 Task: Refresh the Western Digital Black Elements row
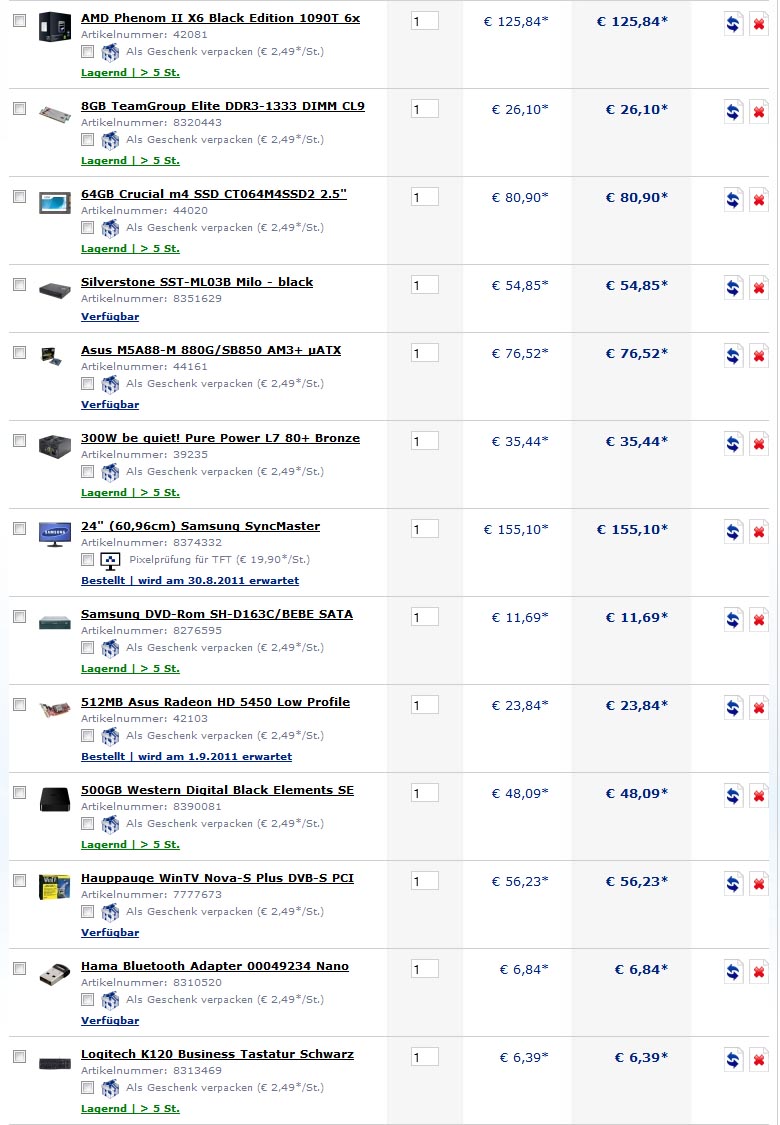(x=733, y=796)
